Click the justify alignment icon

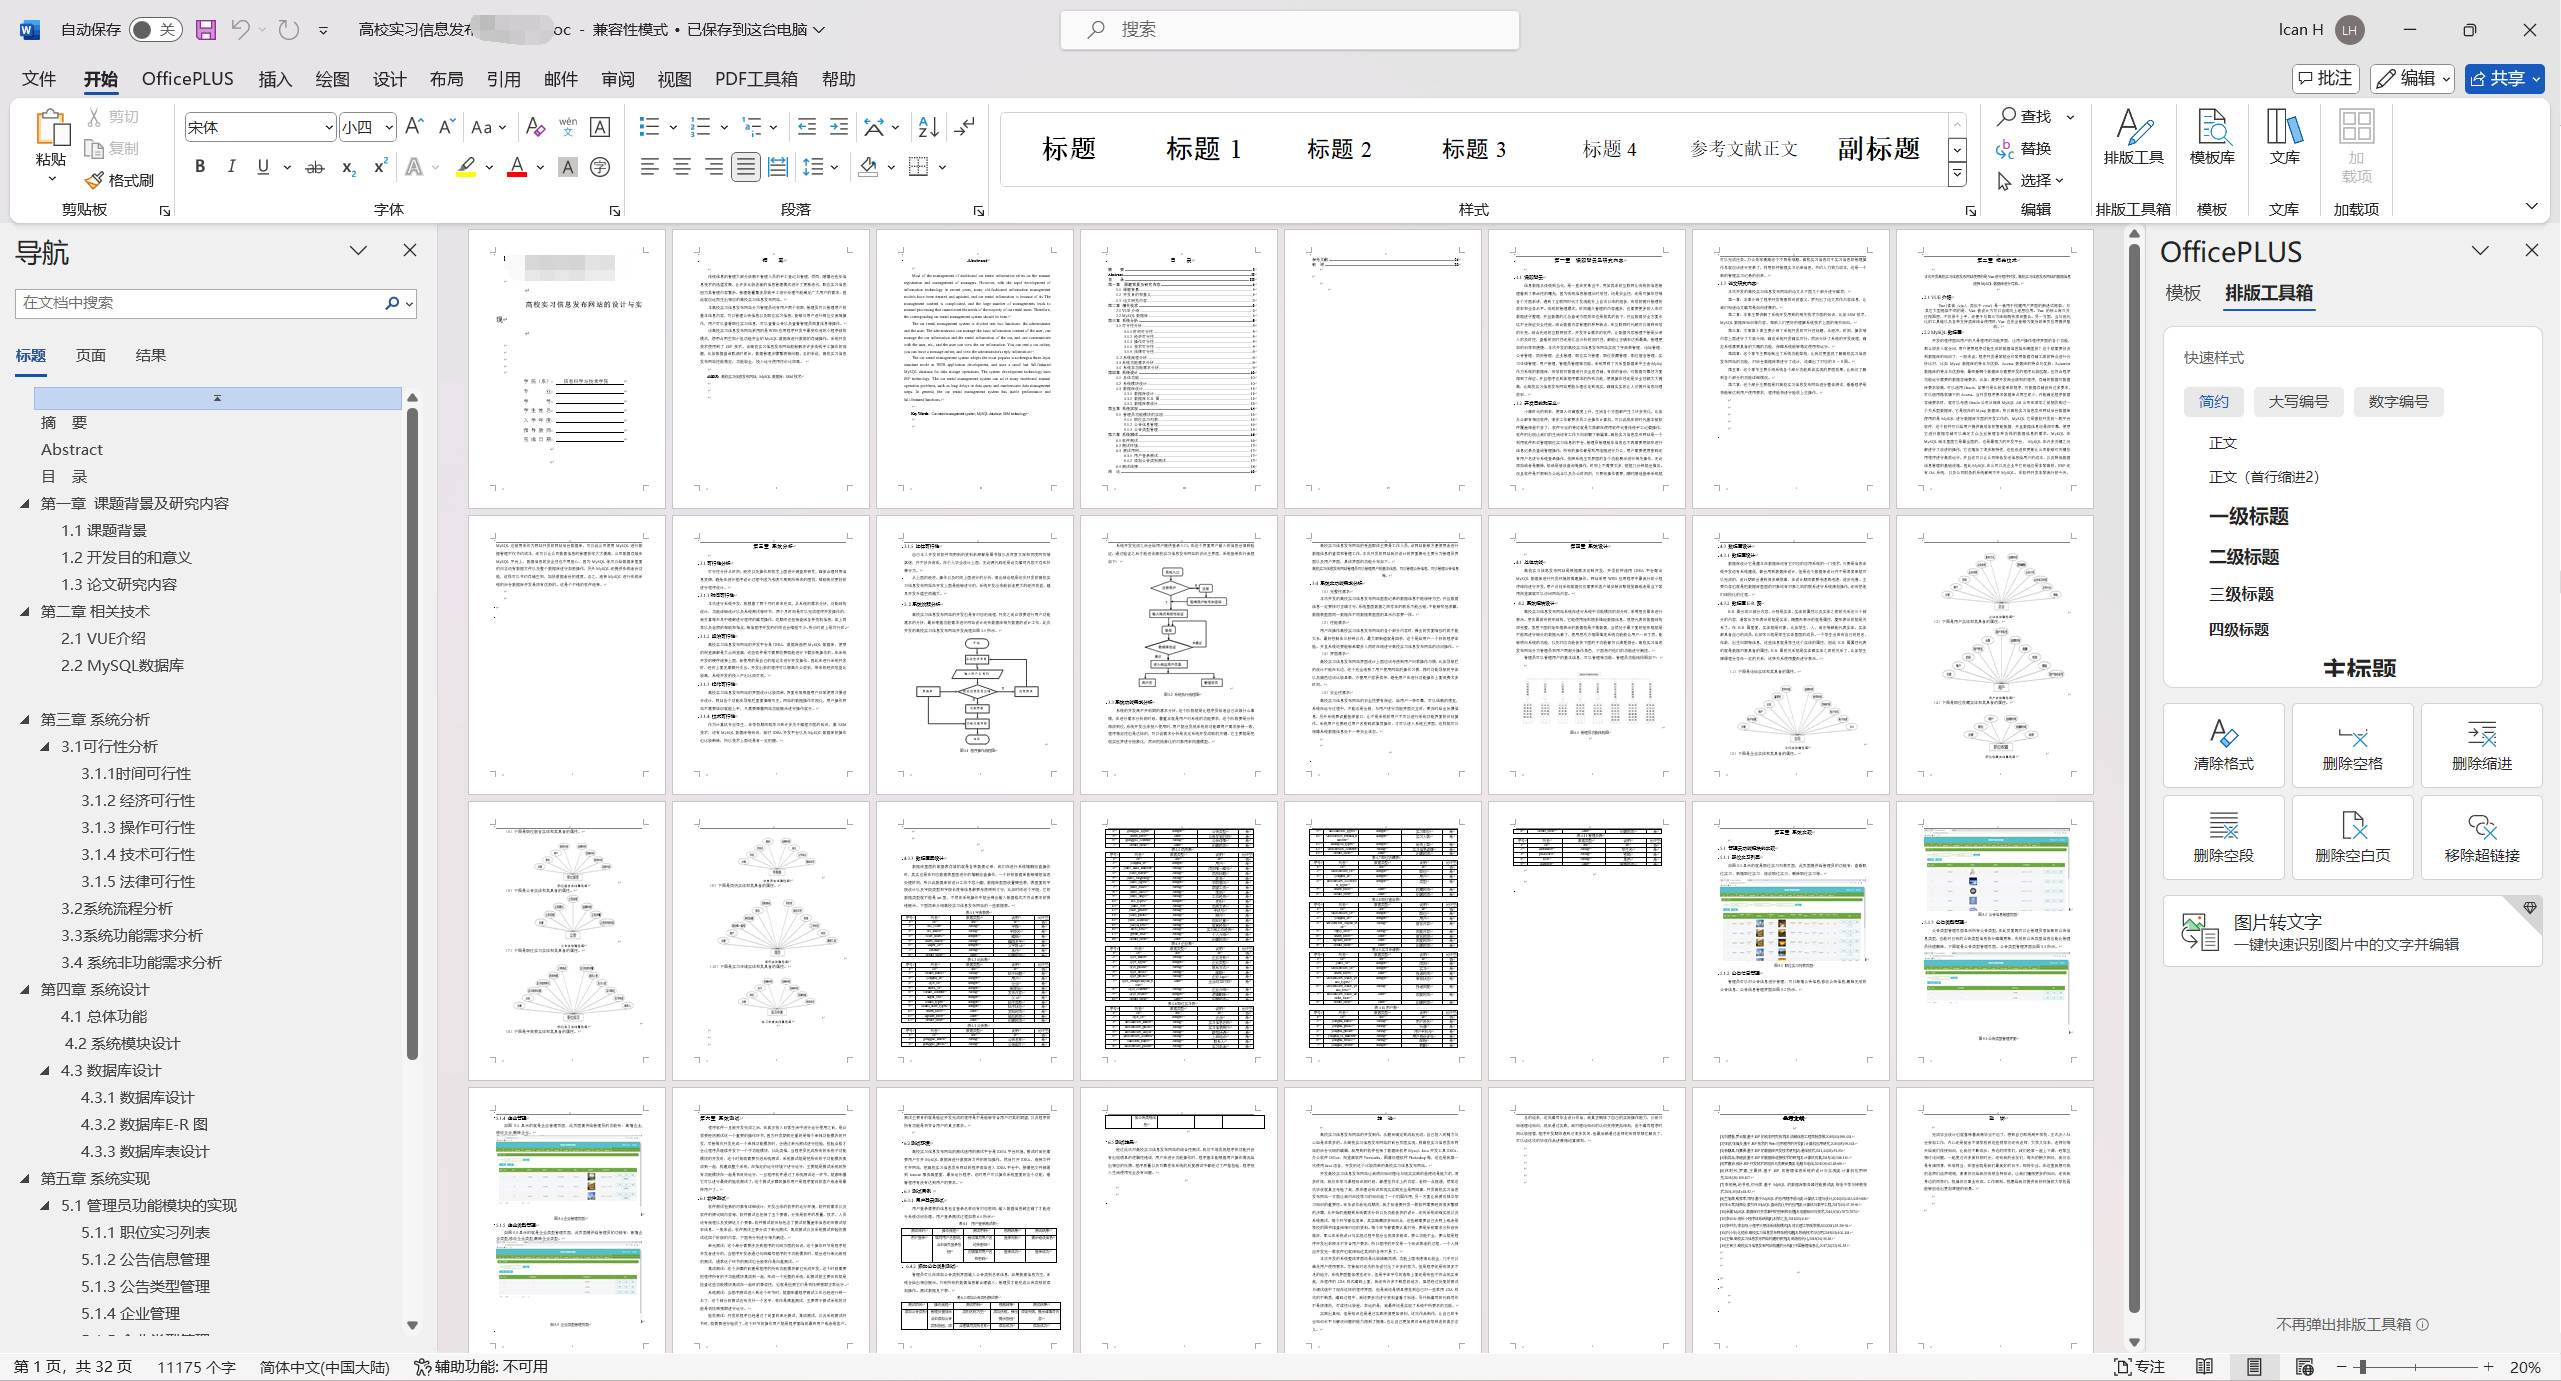tap(745, 167)
